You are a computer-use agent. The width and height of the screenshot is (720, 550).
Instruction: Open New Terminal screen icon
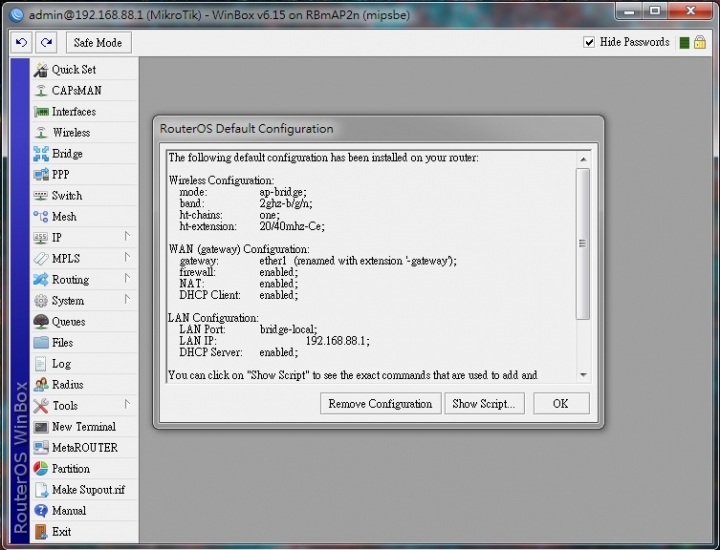(41, 427)
